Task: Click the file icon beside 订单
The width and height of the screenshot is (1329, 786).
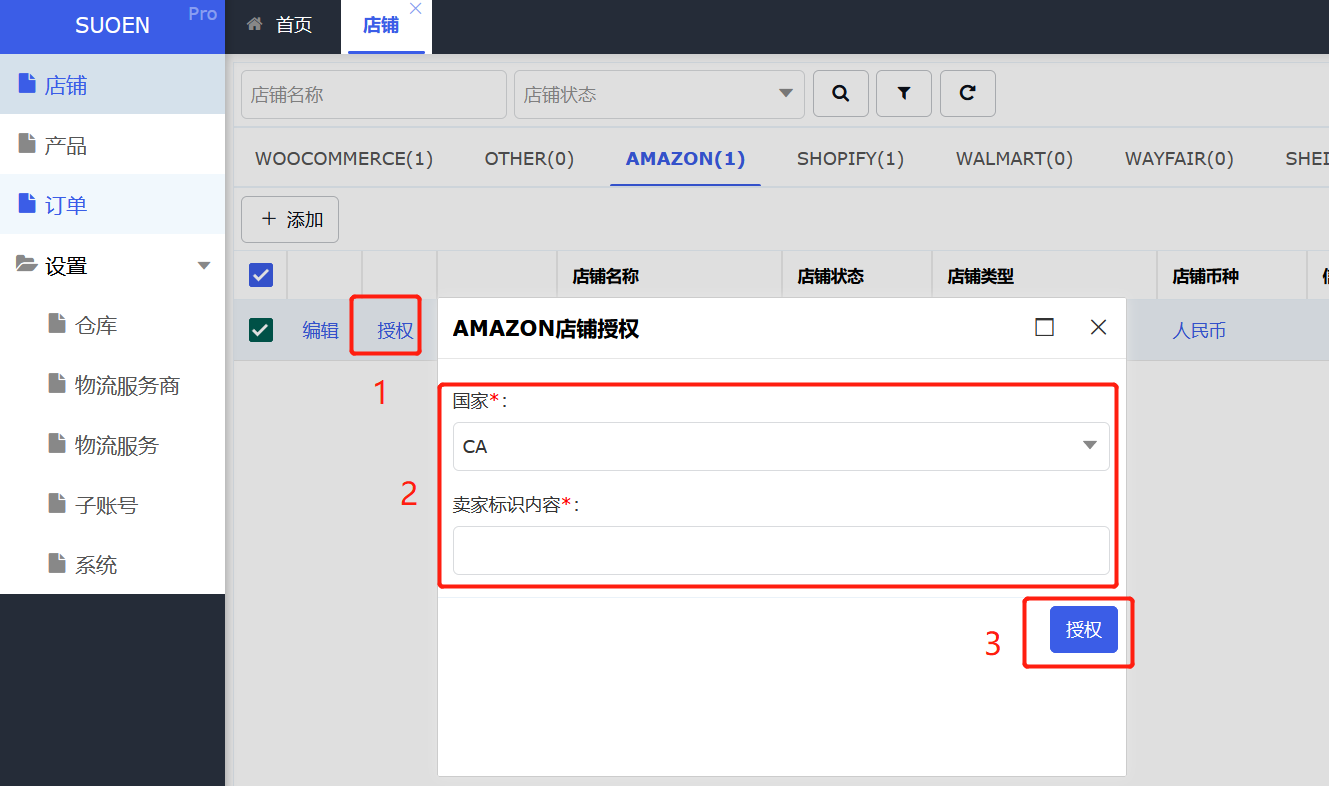Action: [x=27, y=204]
